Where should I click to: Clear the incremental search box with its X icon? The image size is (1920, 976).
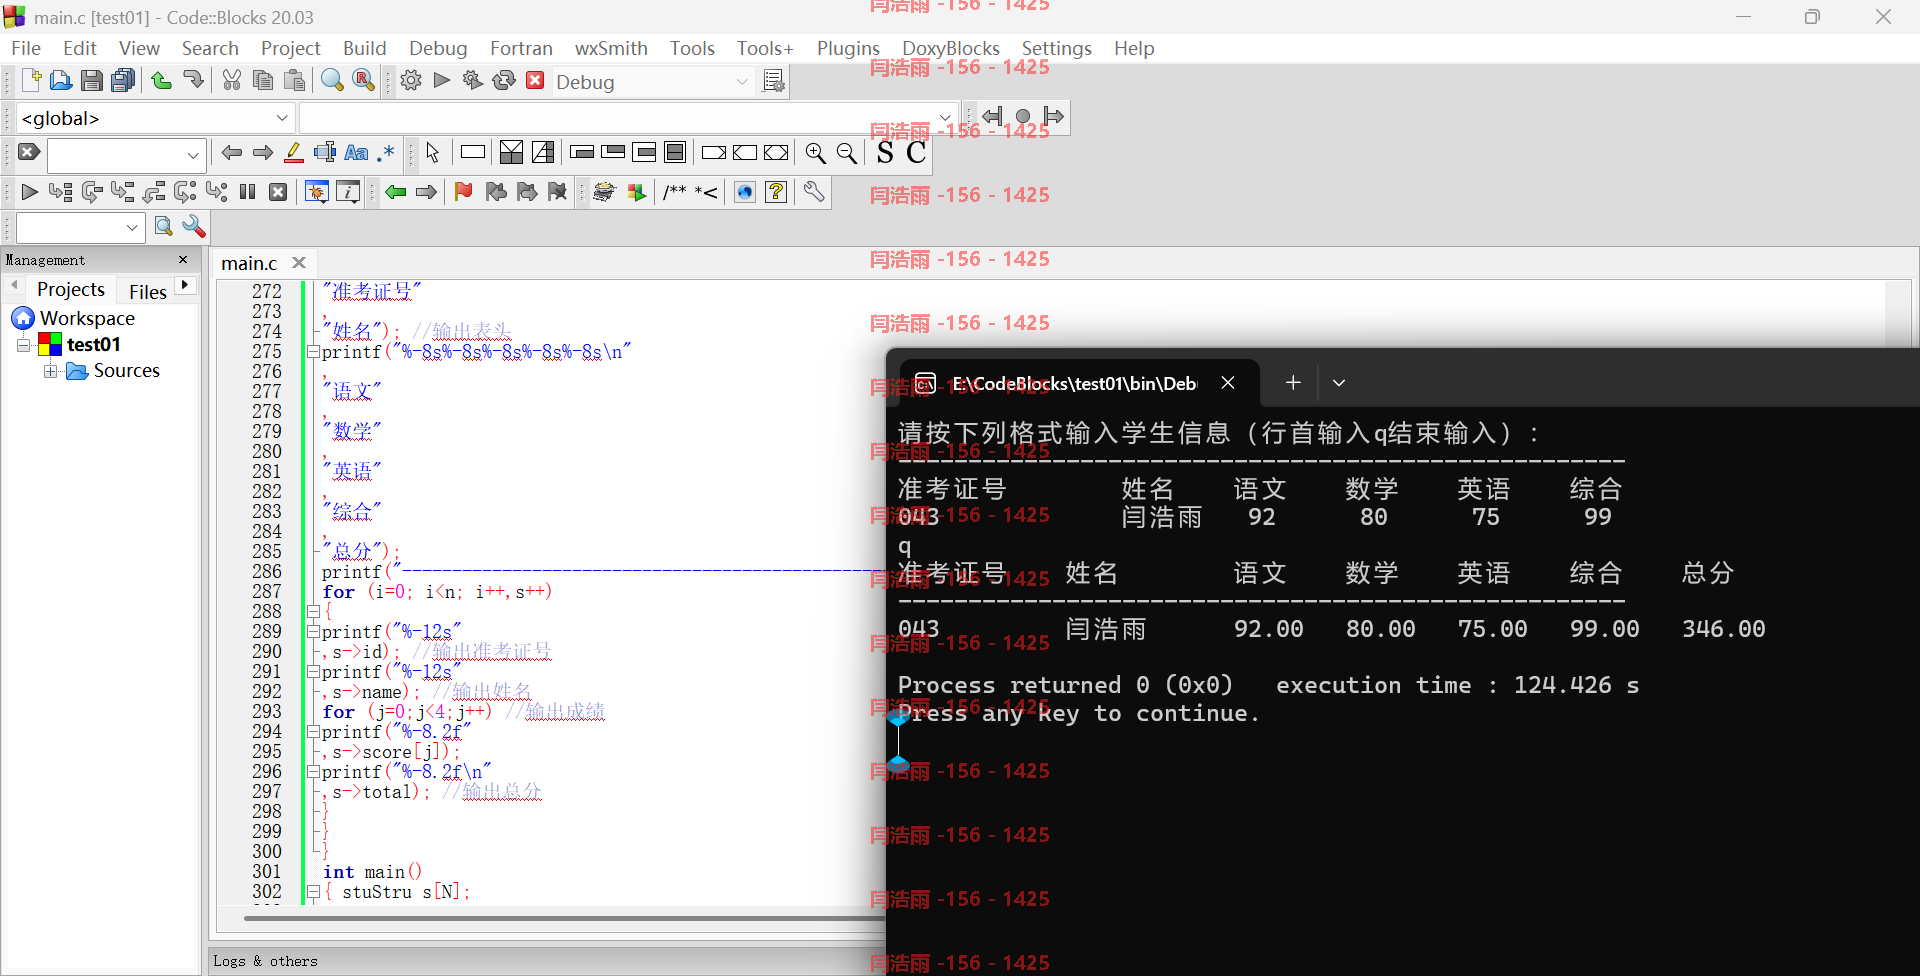coord(29,152)
